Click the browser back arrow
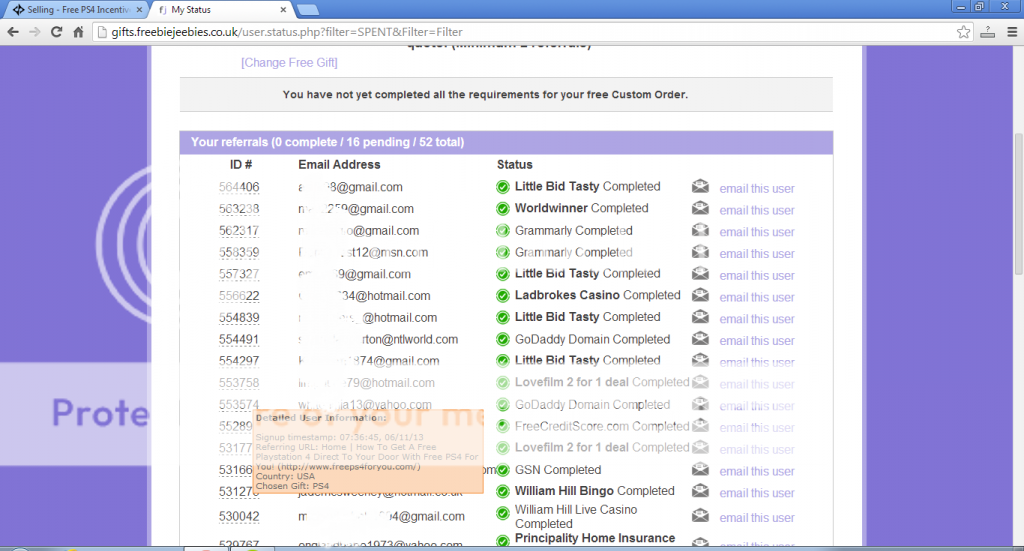 tap(12, 32)
